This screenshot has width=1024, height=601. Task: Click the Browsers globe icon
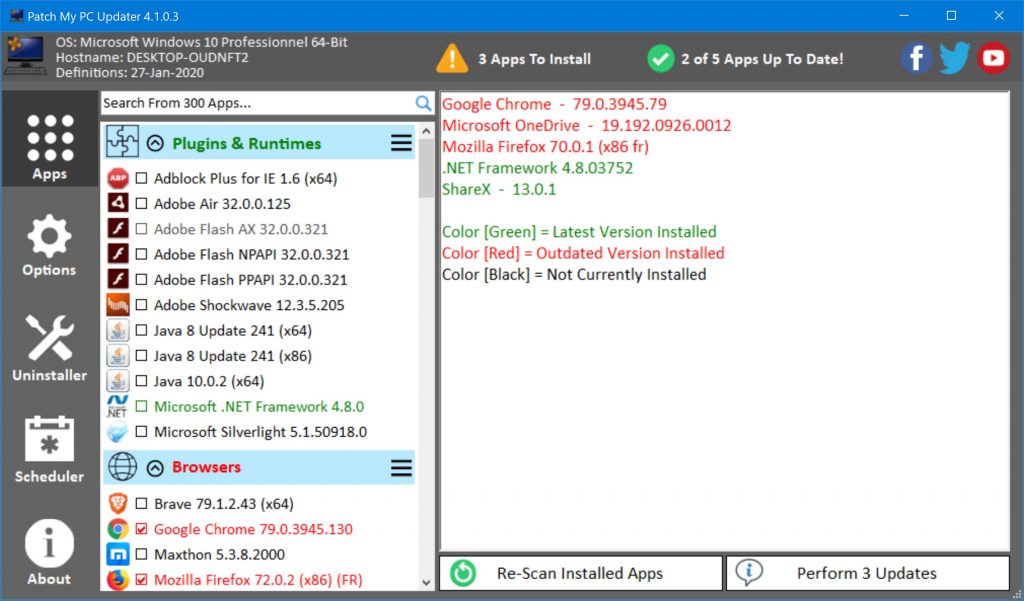pos(122,467)
